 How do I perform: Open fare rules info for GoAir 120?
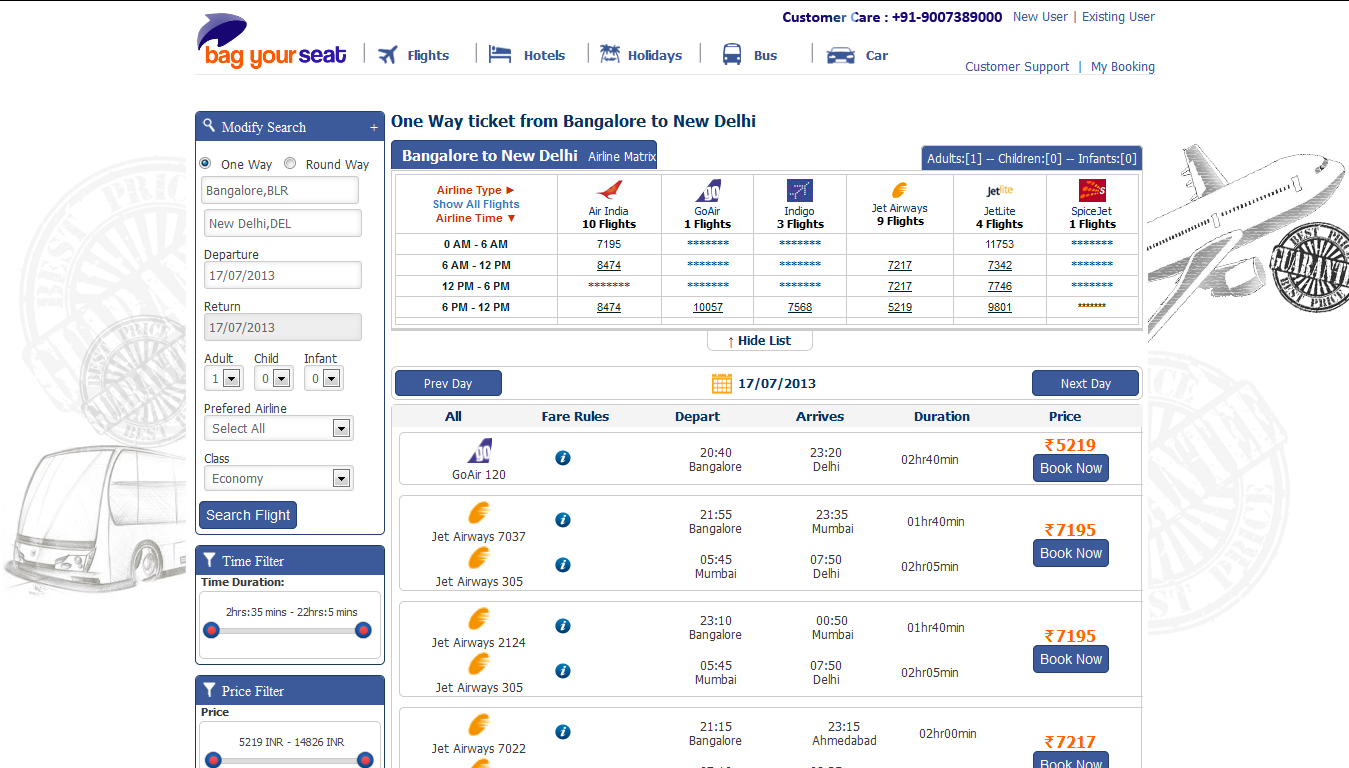click(563, 458)
